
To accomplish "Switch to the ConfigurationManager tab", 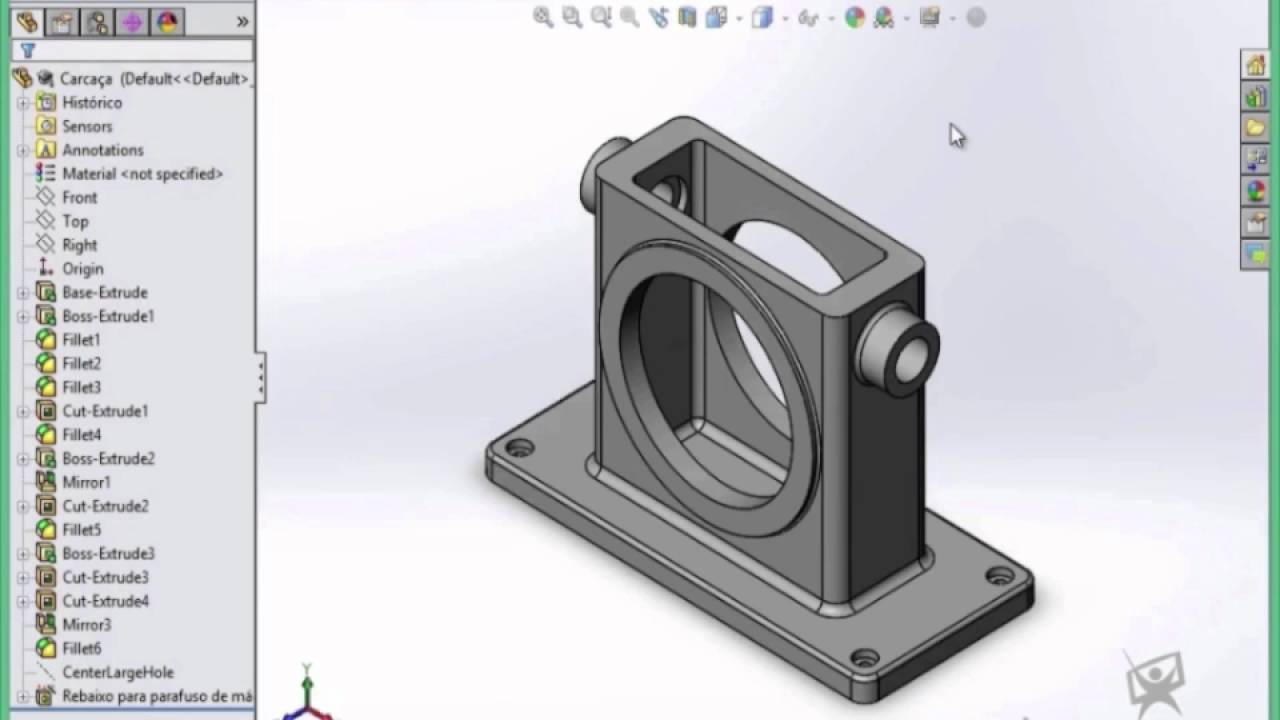I will tap(97, 21).
